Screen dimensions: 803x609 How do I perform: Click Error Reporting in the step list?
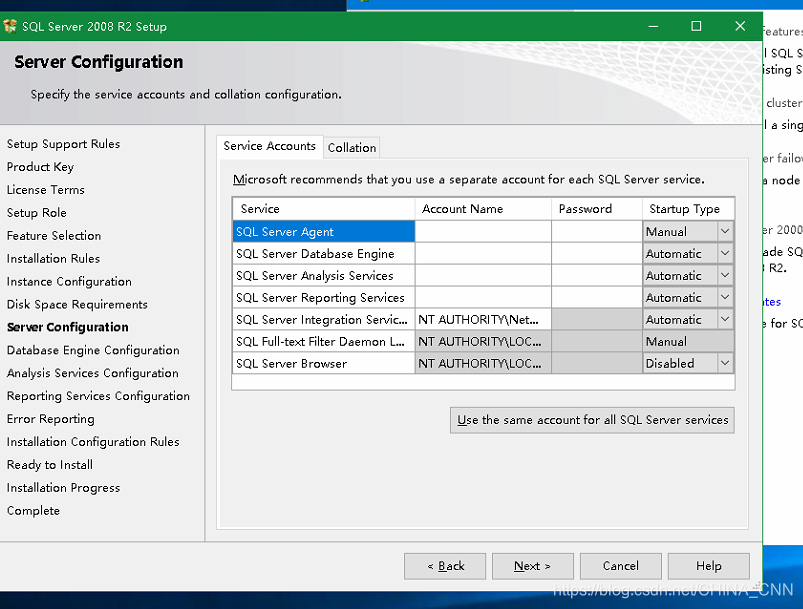51,419
